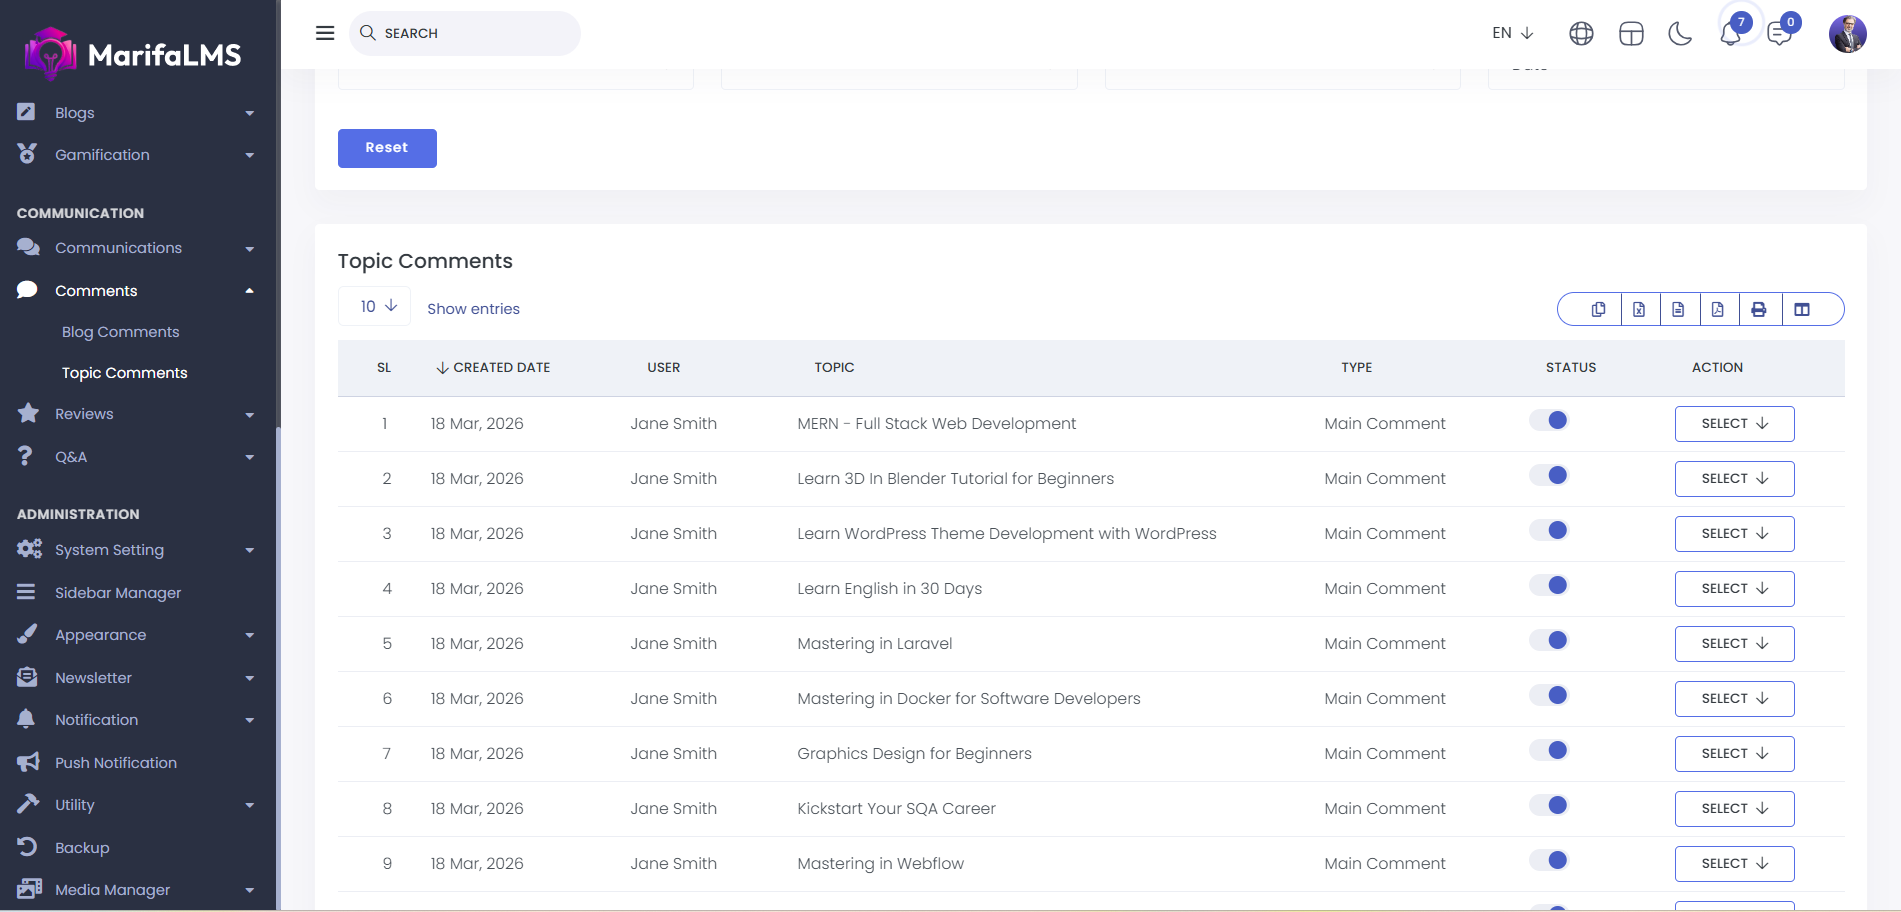Toggle status for MERN Full Stack comment
Screen dimensions: 1901x912
pos(1549,421)
